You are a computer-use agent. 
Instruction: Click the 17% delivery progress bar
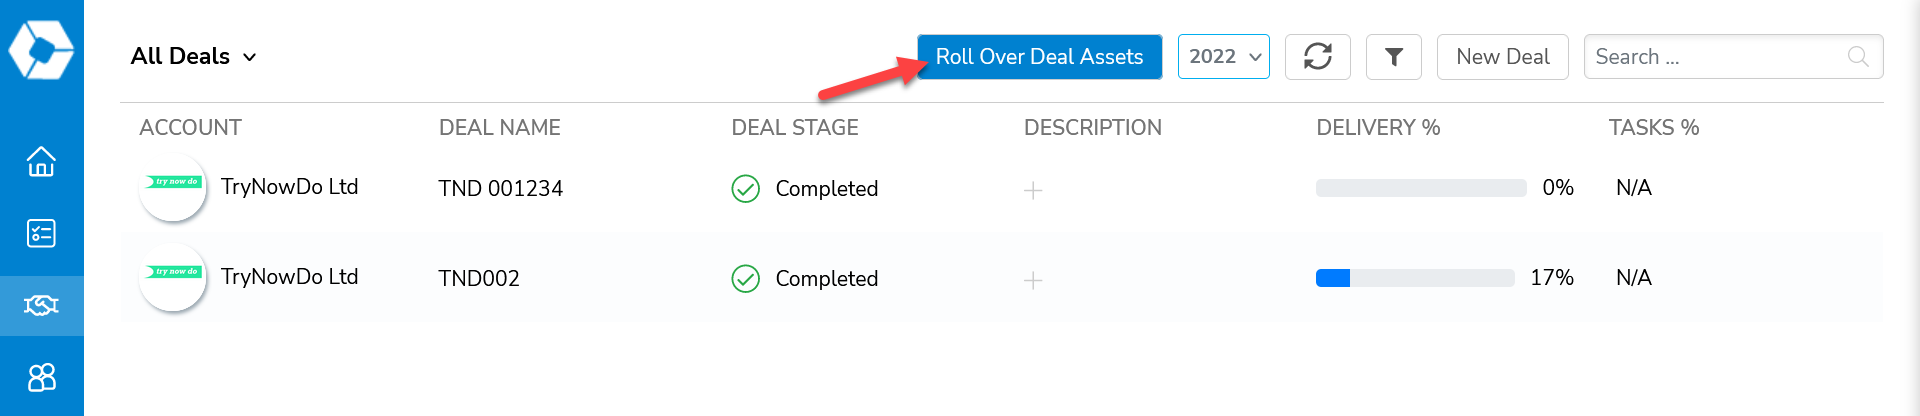[x=1415, y=278]
